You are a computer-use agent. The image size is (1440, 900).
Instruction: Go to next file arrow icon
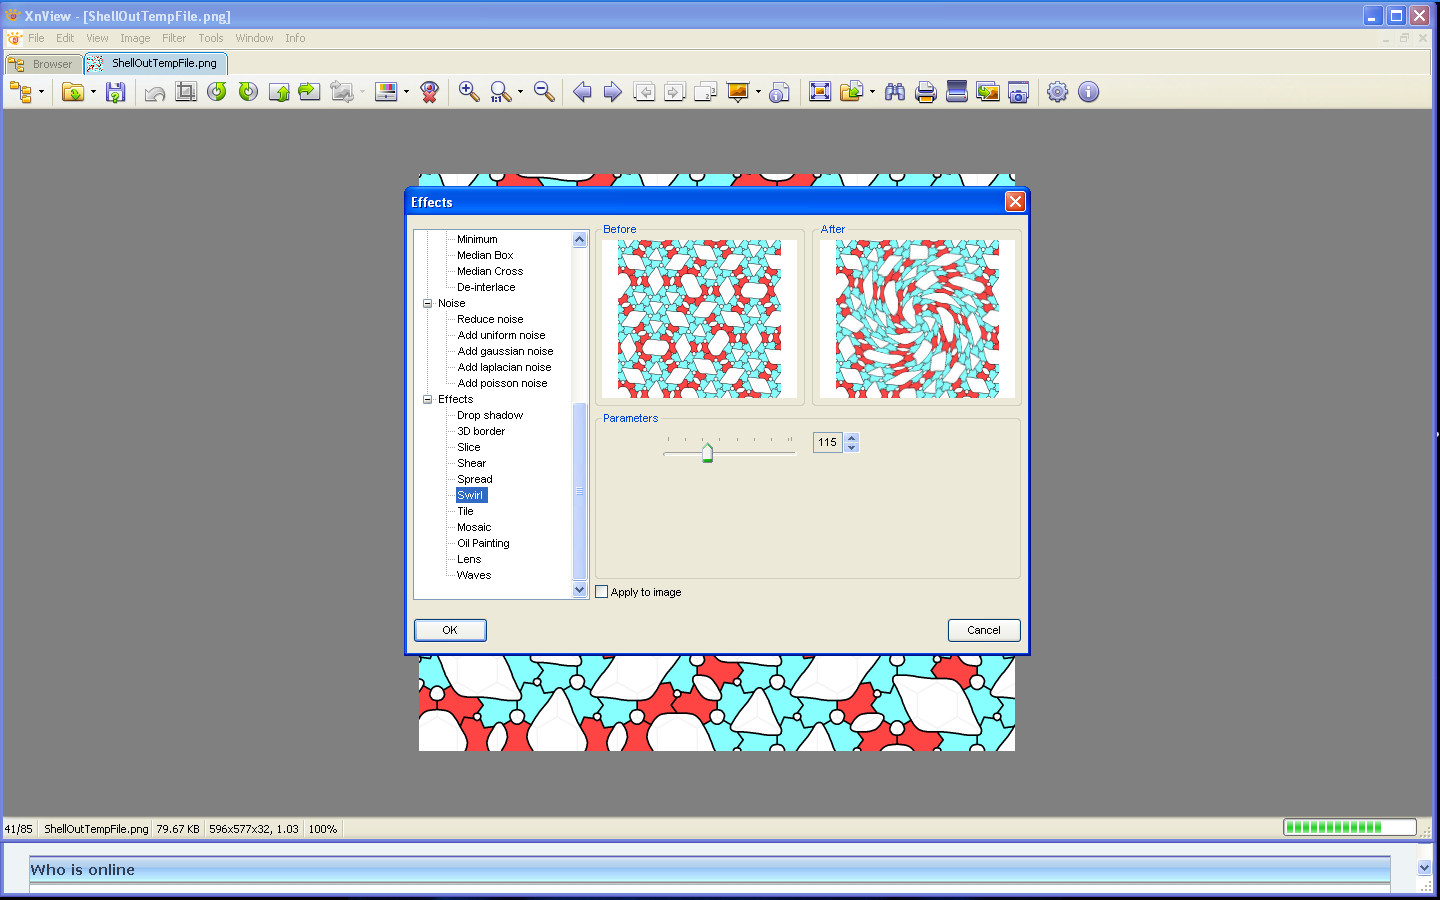pos(613,92)
